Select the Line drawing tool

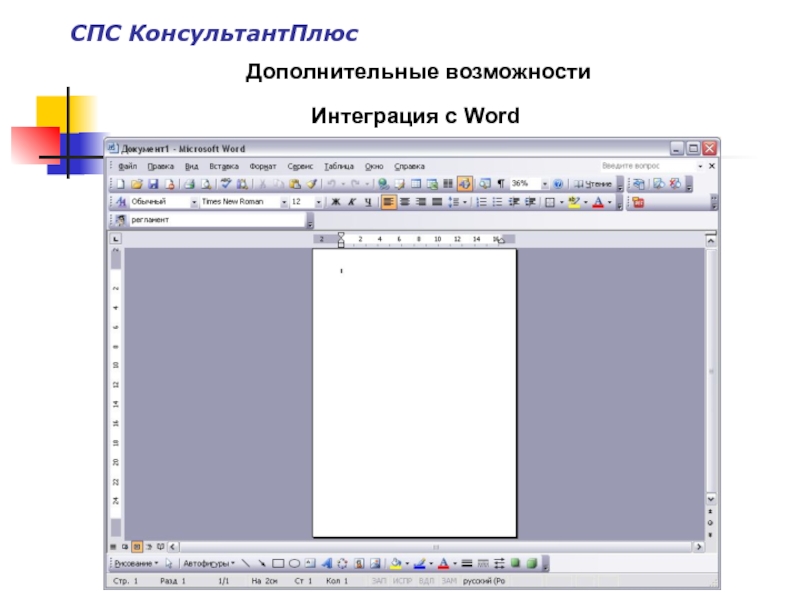pyautogui.click(x=246, y=564)
